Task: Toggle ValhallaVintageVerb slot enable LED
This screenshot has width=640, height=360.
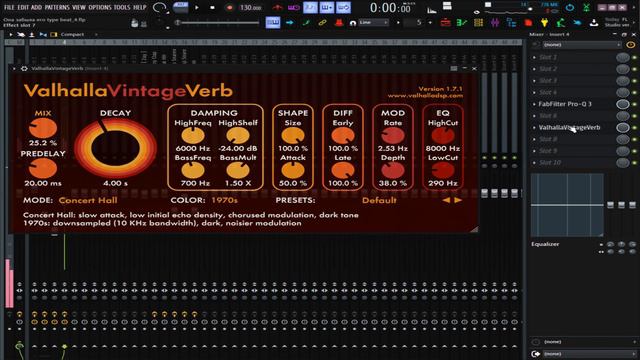Action: point(634,127)
